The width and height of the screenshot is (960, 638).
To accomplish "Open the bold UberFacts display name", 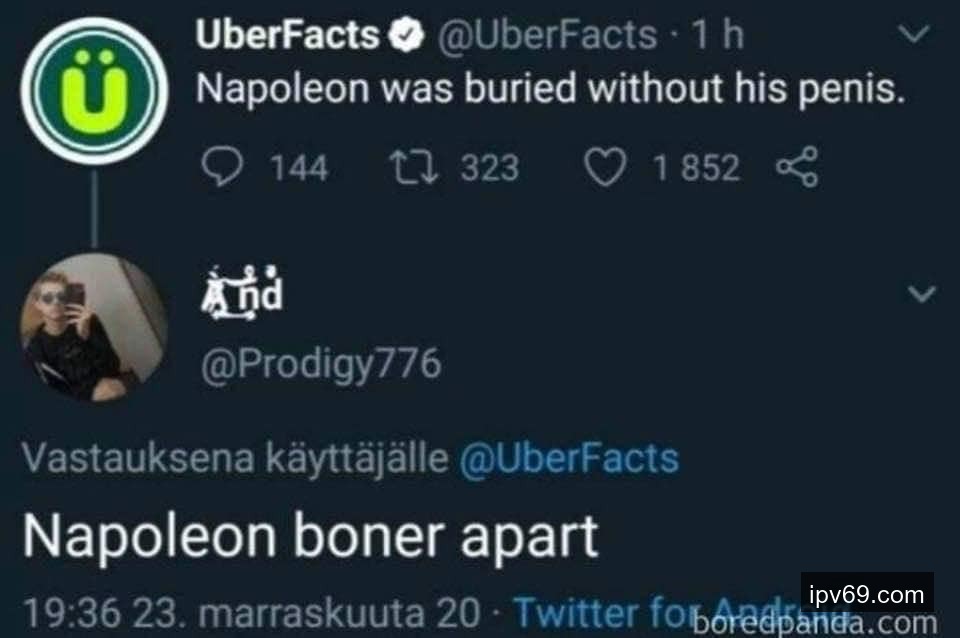I will pyautogui.click(x=287, y=36).
